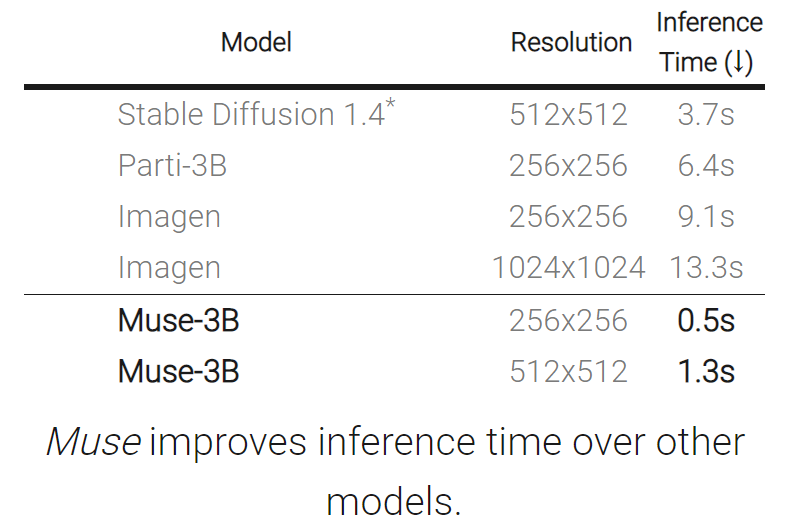The width and height of the screenshot is (789, 526).
Task: Select the Parti-3B model cell
Action: point(172,166)
